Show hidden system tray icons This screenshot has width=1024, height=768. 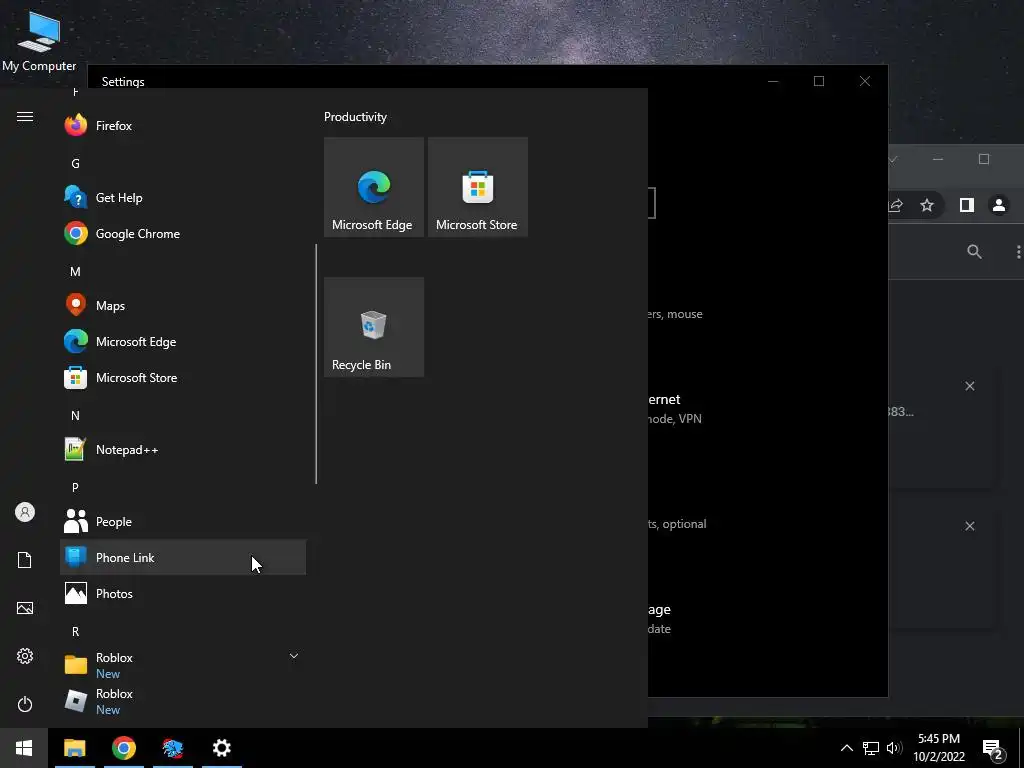846,748
